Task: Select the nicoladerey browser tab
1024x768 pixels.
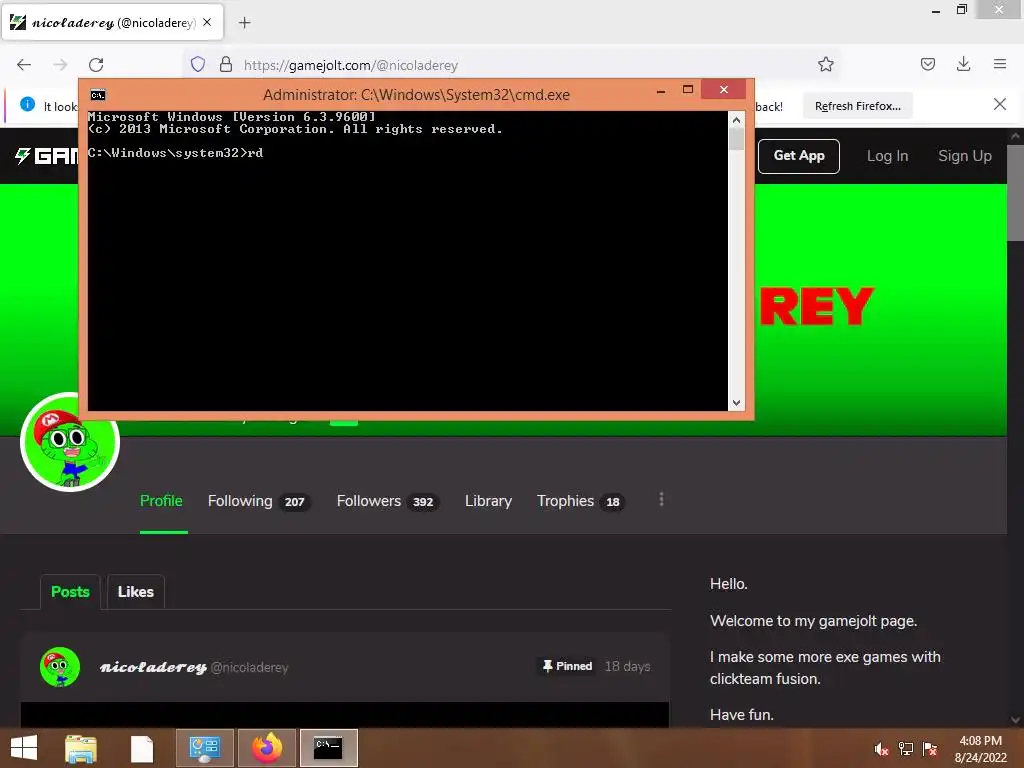Action: (x=112, y=23)
